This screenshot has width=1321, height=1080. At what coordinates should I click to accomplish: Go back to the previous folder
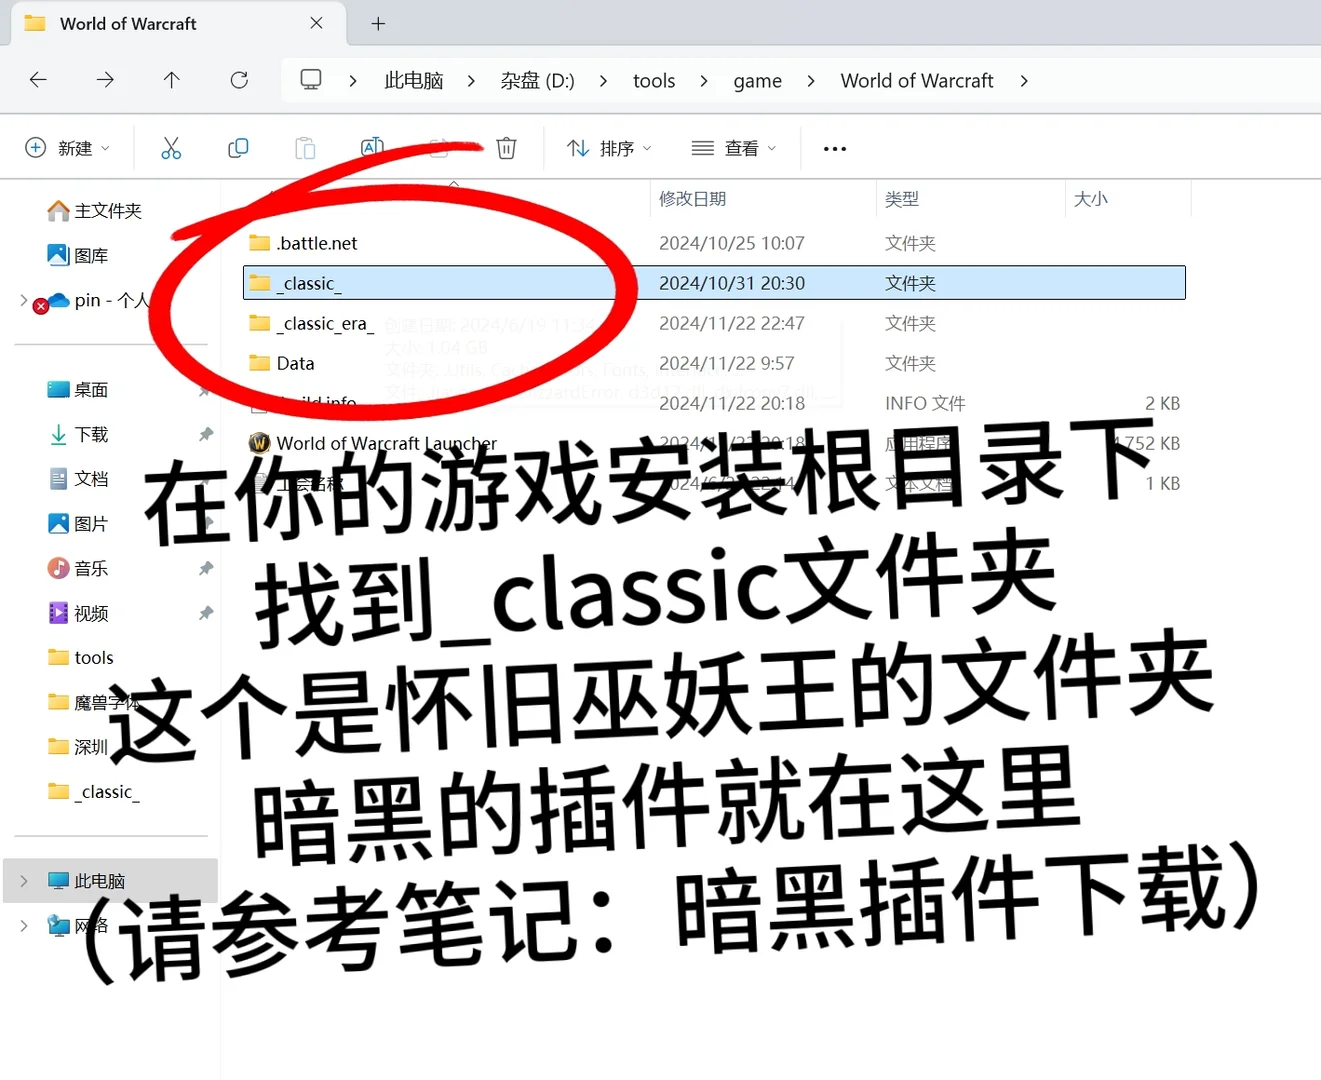pos(38,80)
